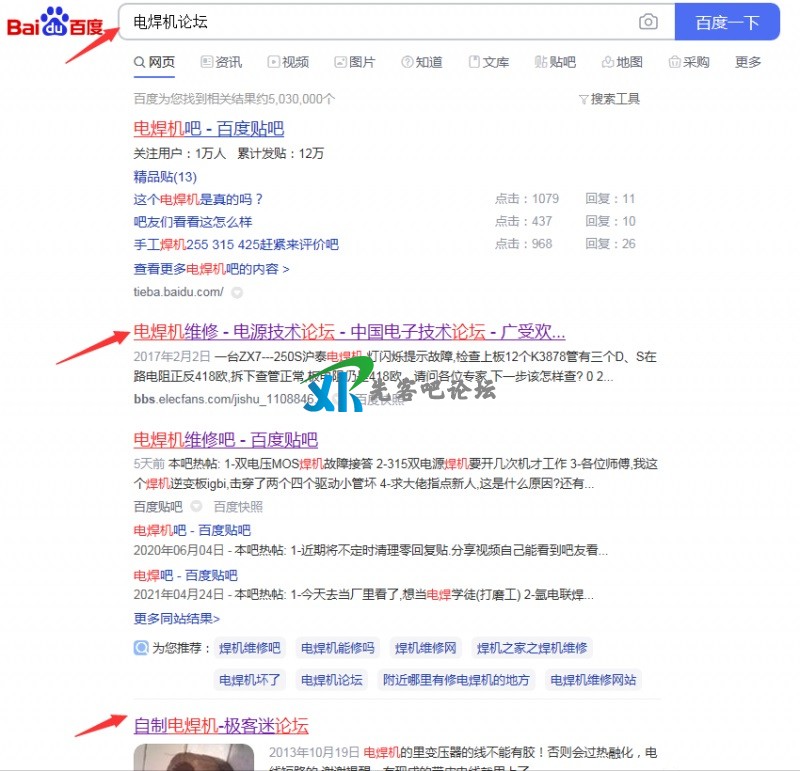The height and width of the screenshot is (771, 800).
Task: Open the 图片 search tab
Action: [x=355, y=62]
